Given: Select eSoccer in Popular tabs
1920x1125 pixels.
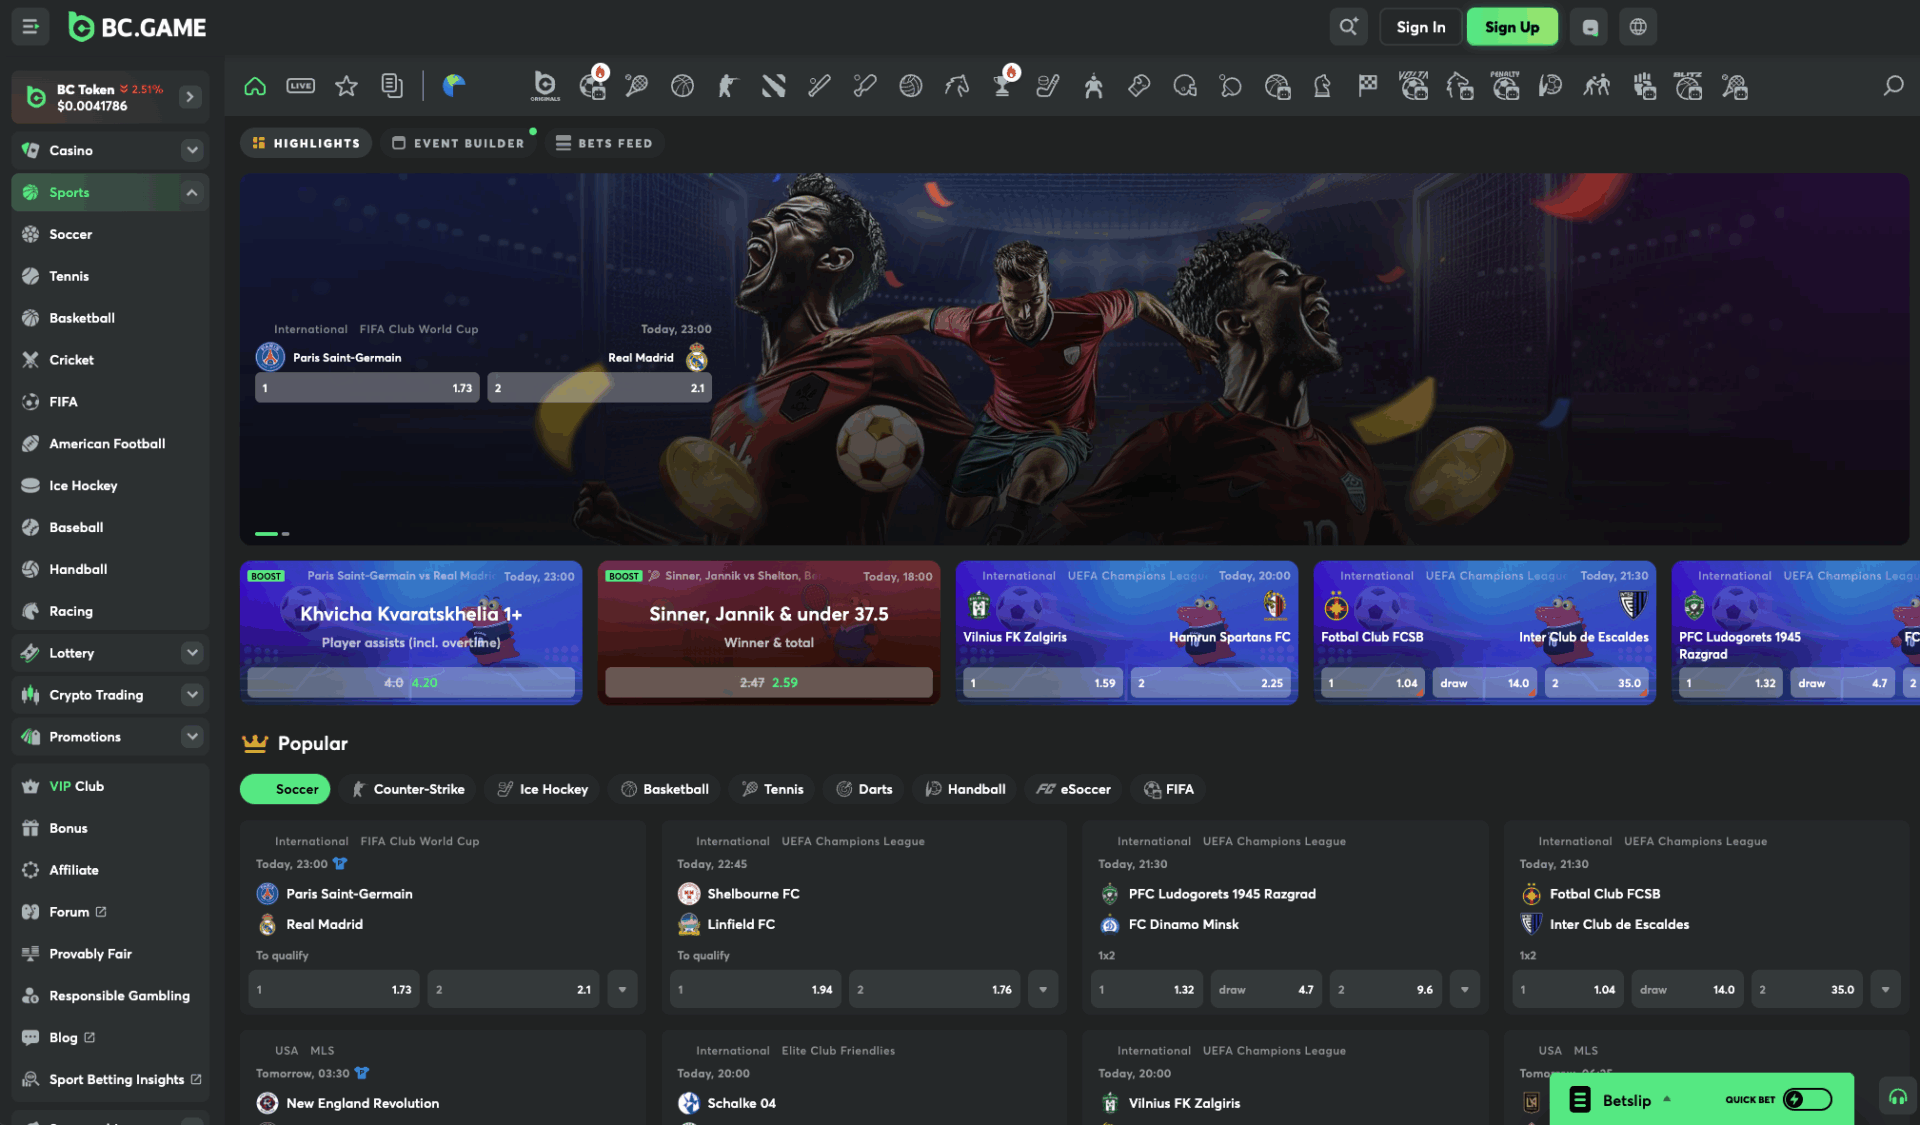Looking at the screenshot, I should tap(1073, 789).
